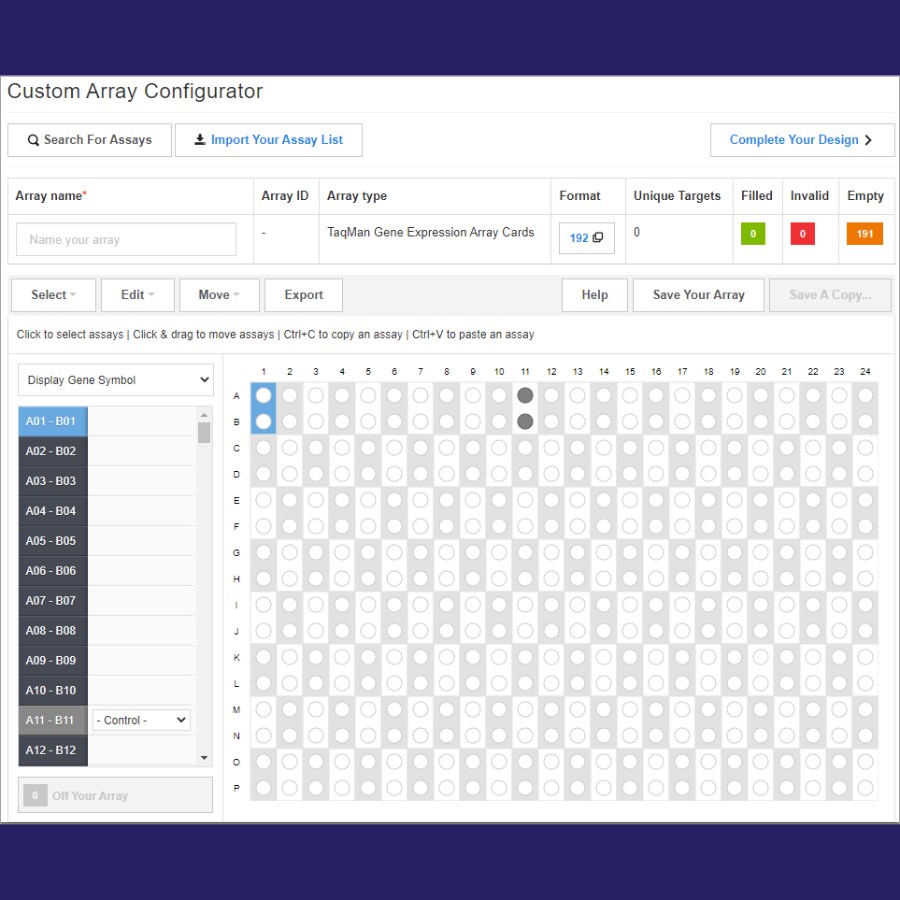Open the 192 Format selector

[587, 238]
